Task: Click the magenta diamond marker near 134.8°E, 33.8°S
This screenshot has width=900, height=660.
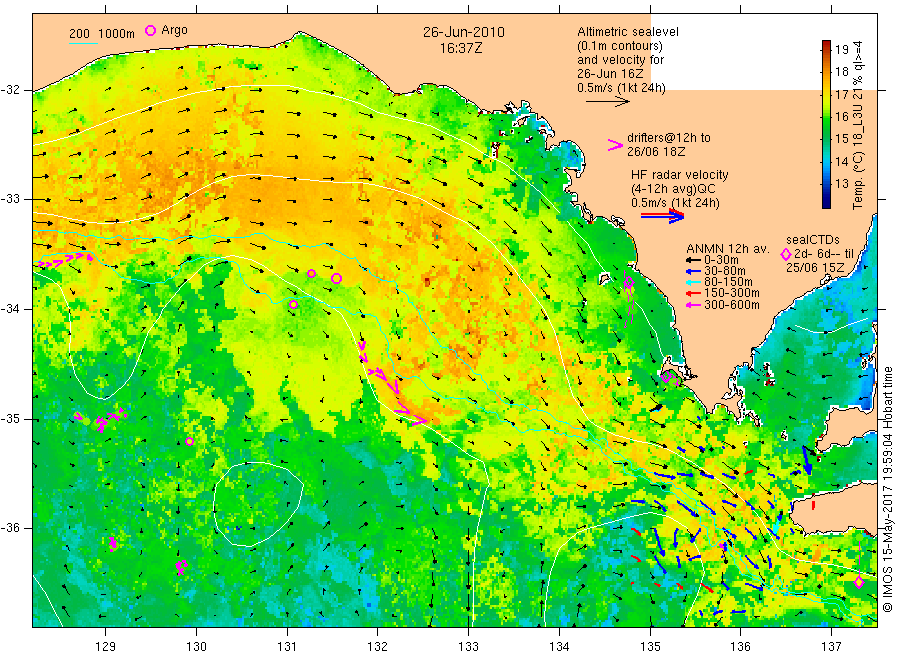Action: [629, 282]
